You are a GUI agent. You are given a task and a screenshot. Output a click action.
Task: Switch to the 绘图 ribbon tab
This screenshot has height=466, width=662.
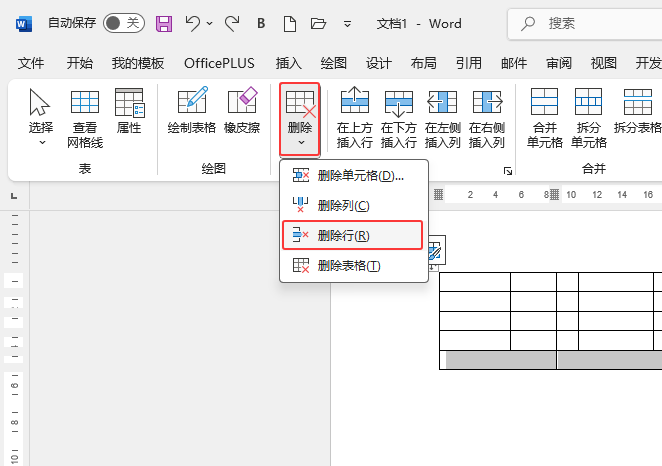[x=334, y=63]
